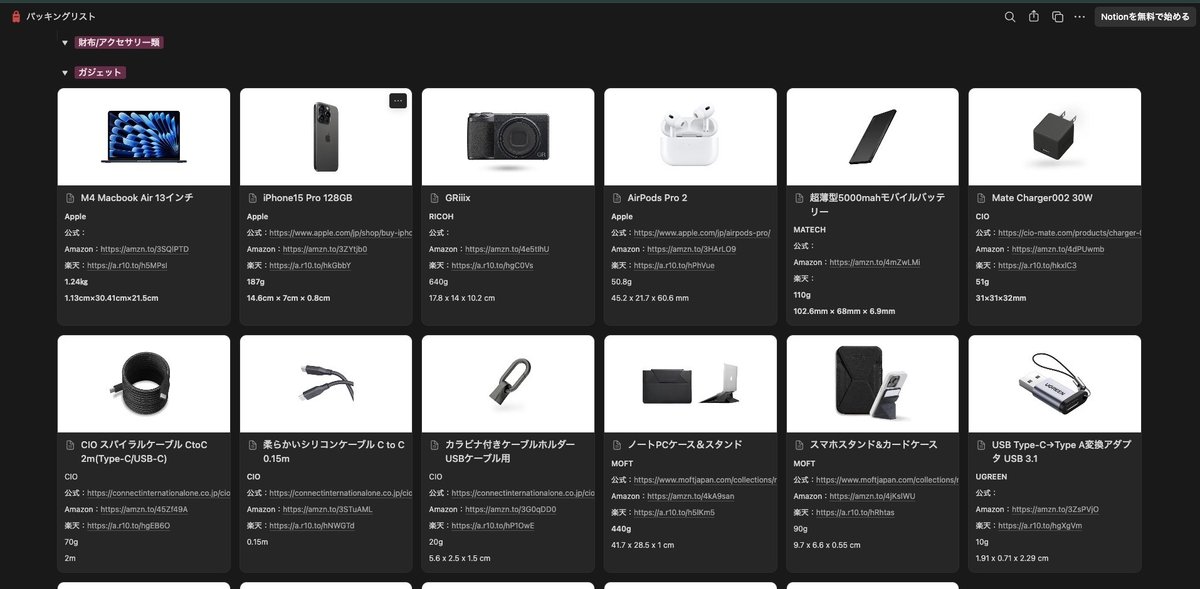Open the Mate Charger002 30W card title
Image resolution: width=1200 pixels, height=589 pixels.
1042,198
